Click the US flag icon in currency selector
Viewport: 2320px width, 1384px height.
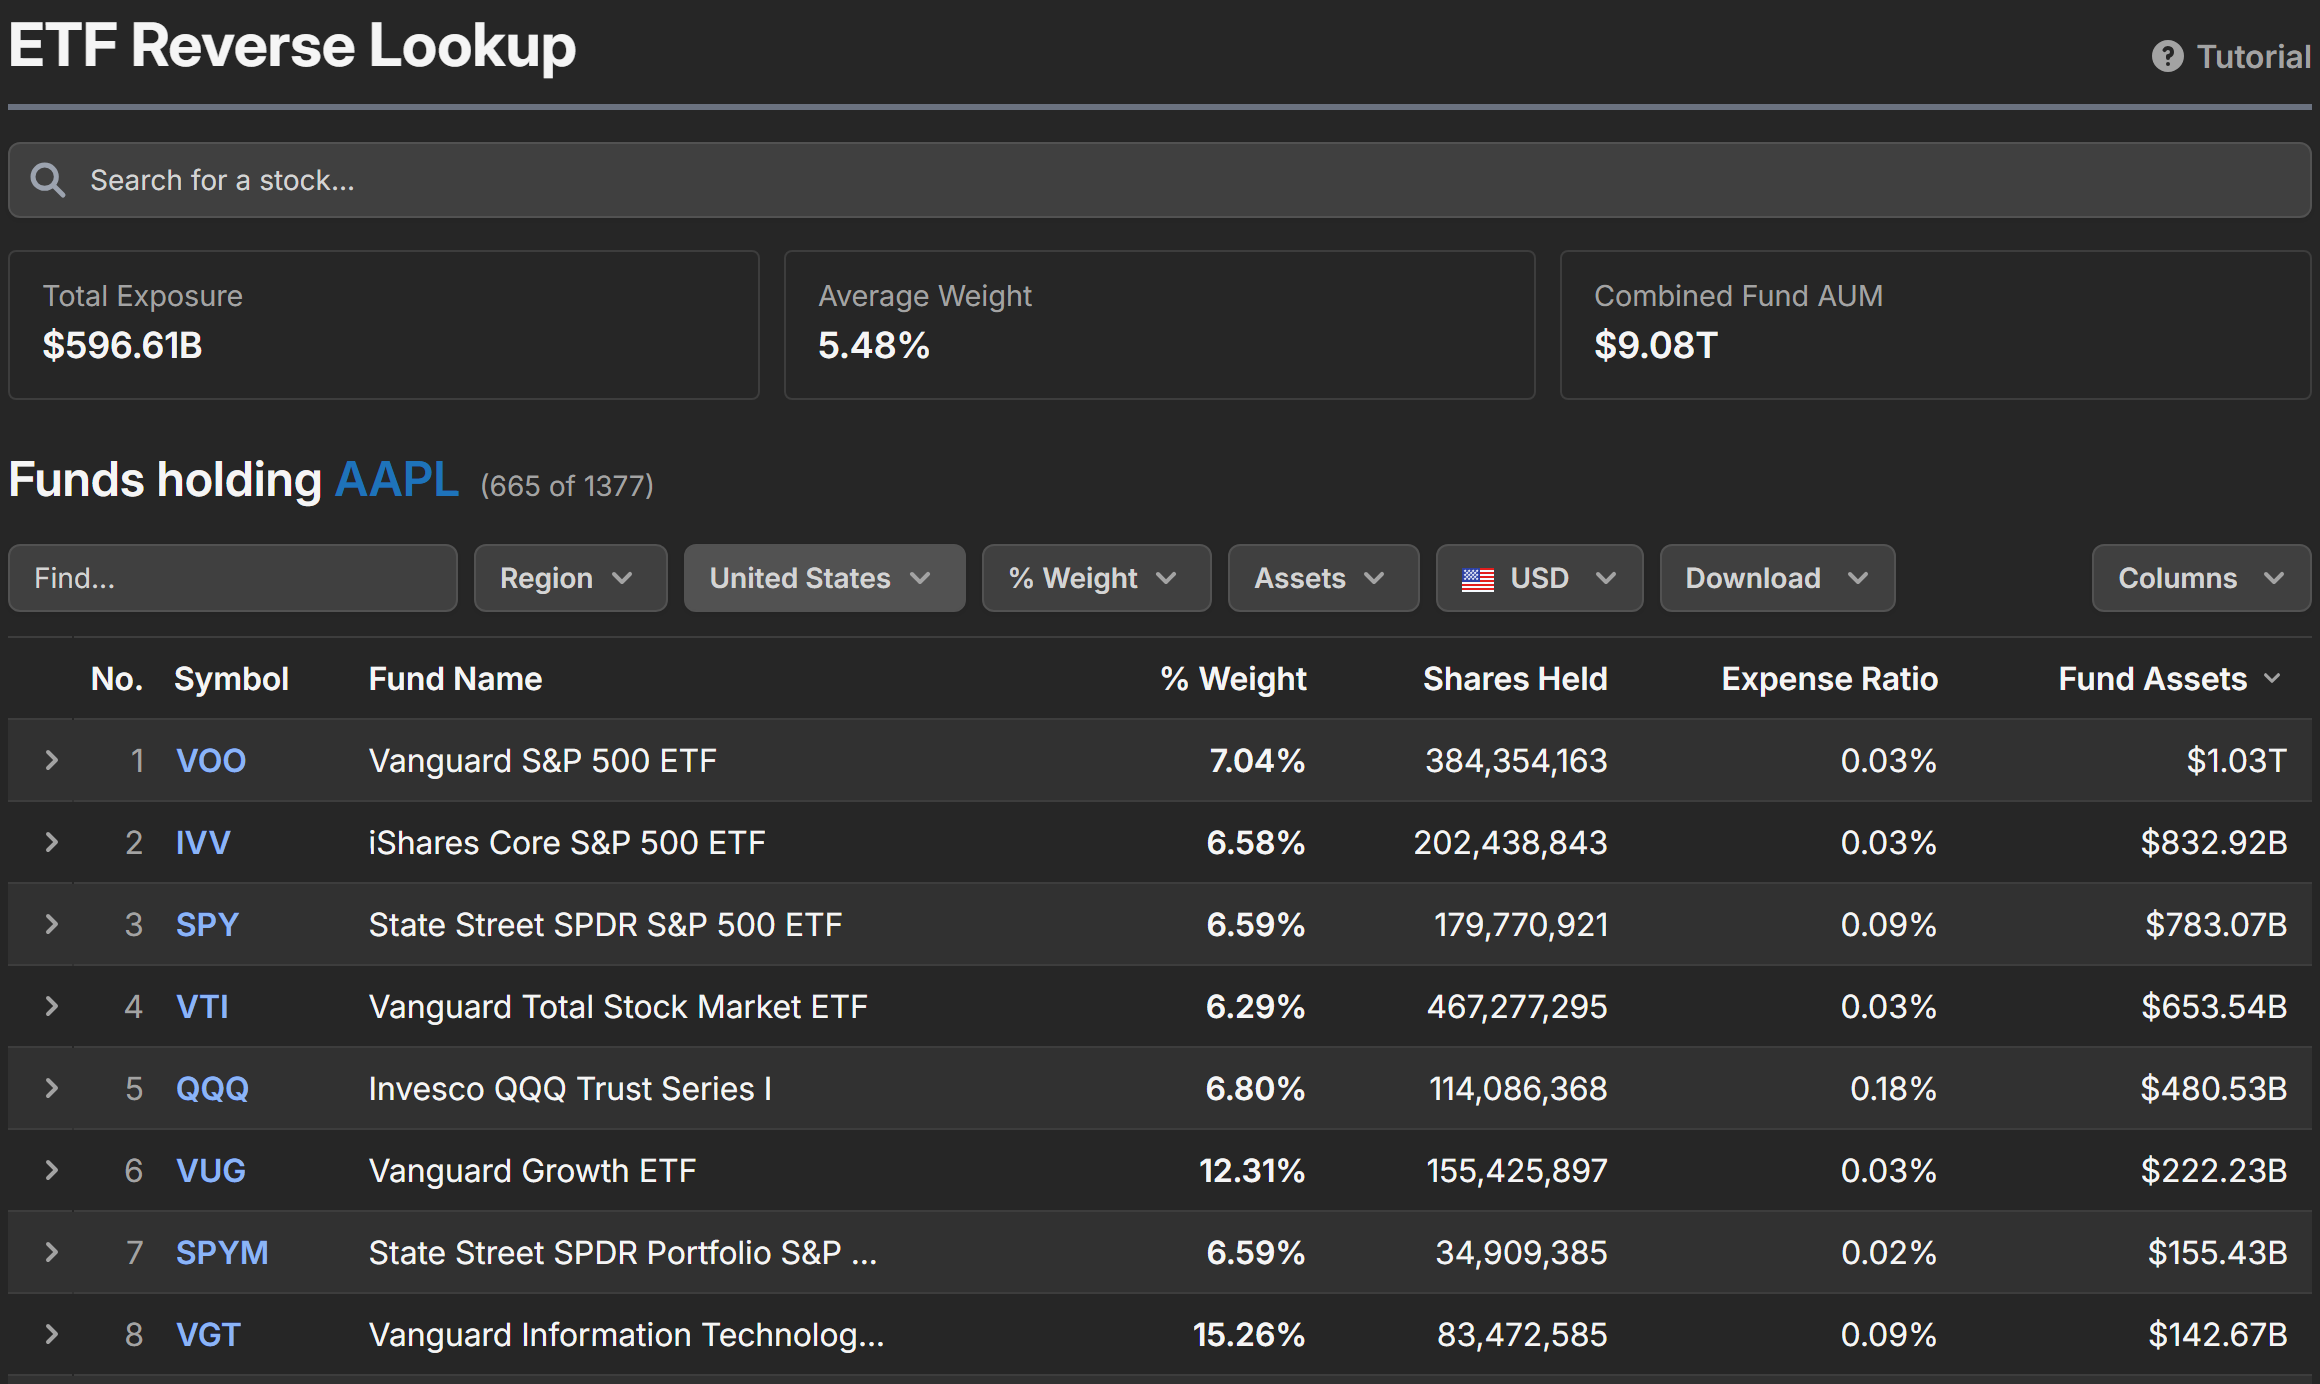pos(1477,579)
